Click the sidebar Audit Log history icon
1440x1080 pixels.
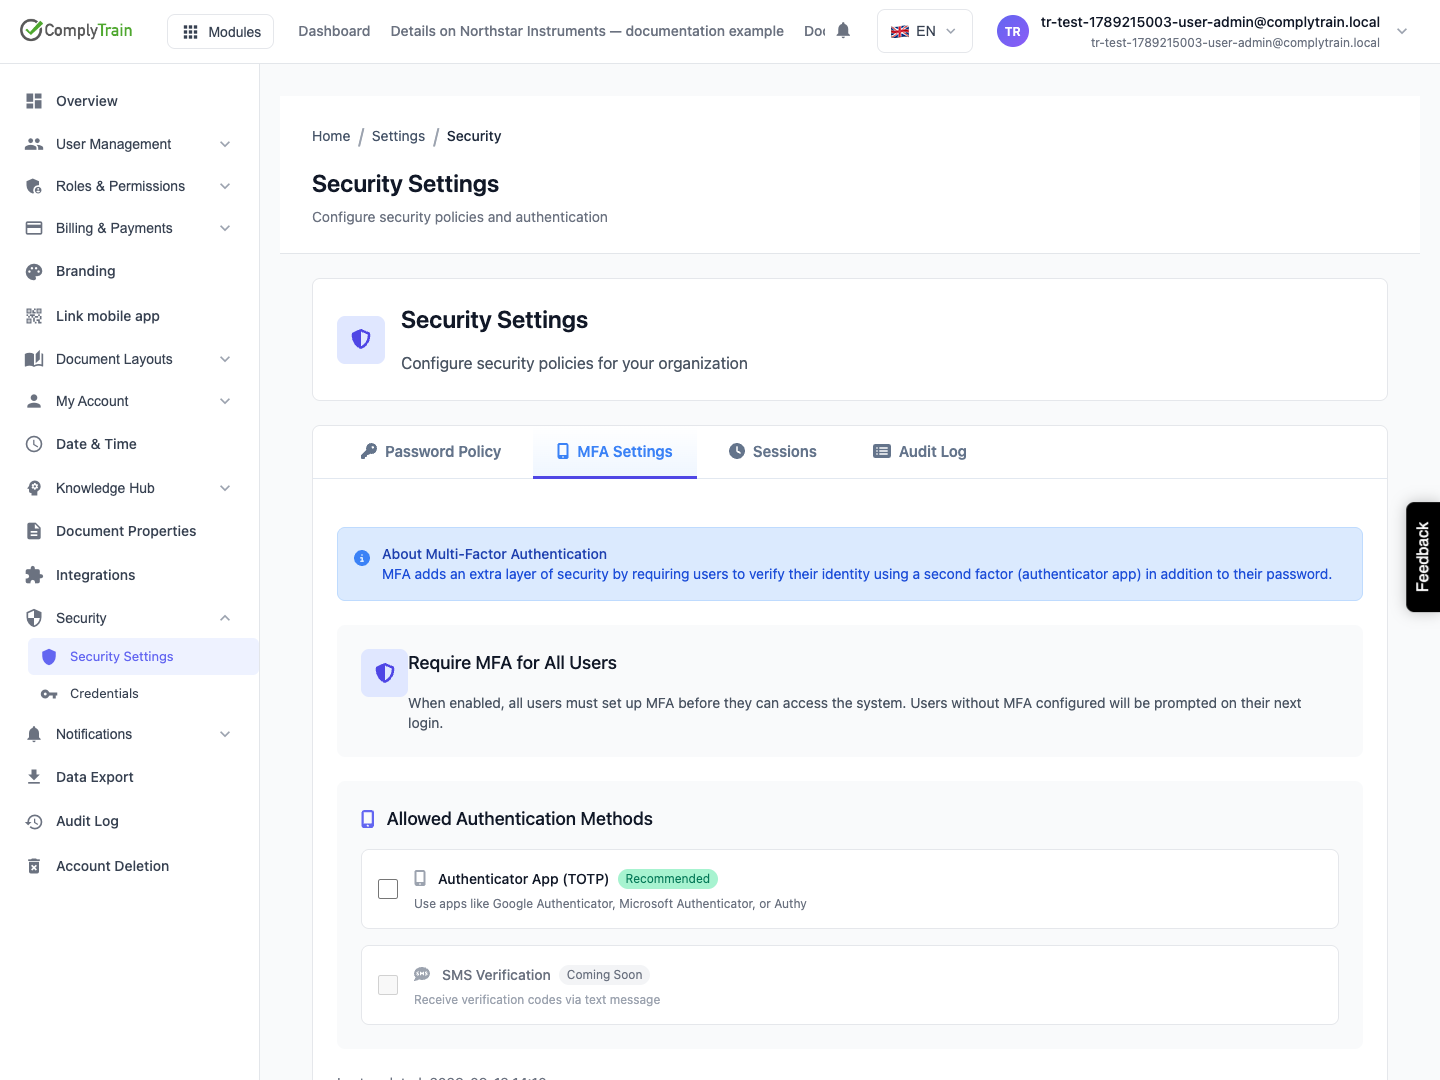click(34, 821)
